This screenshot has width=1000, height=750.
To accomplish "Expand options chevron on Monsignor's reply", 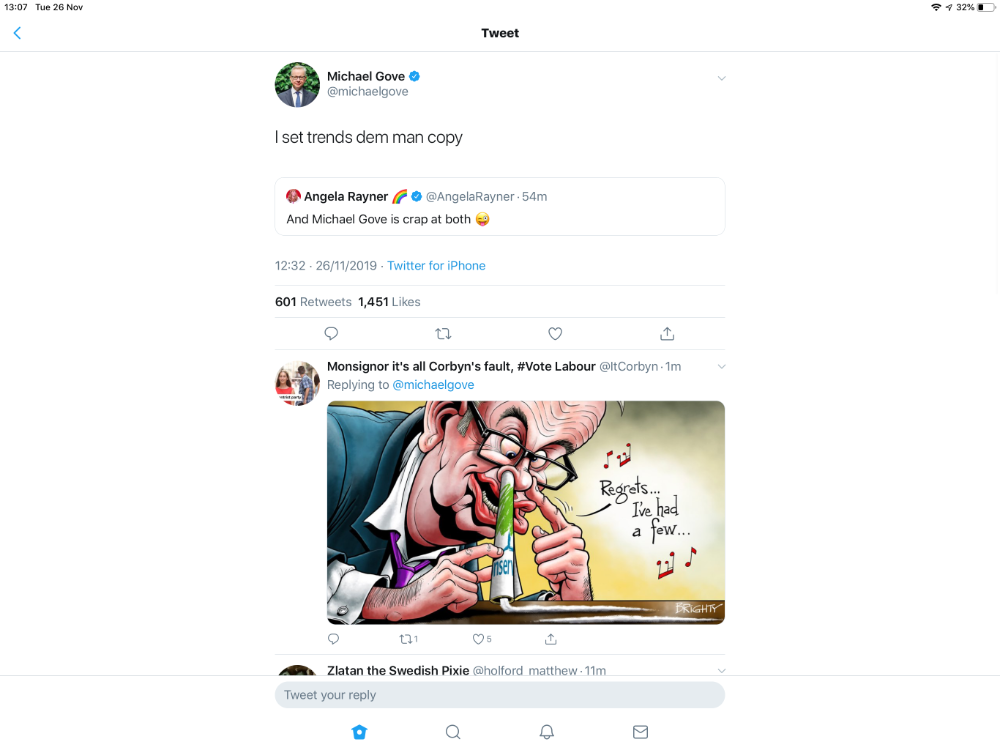I will click(721, 367).
